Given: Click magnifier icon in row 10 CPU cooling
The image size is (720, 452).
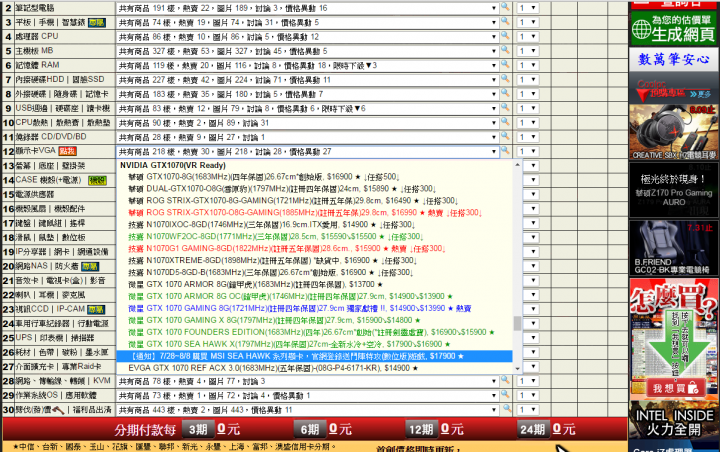Looking at the screenshot, I should (x=505, y=122).
